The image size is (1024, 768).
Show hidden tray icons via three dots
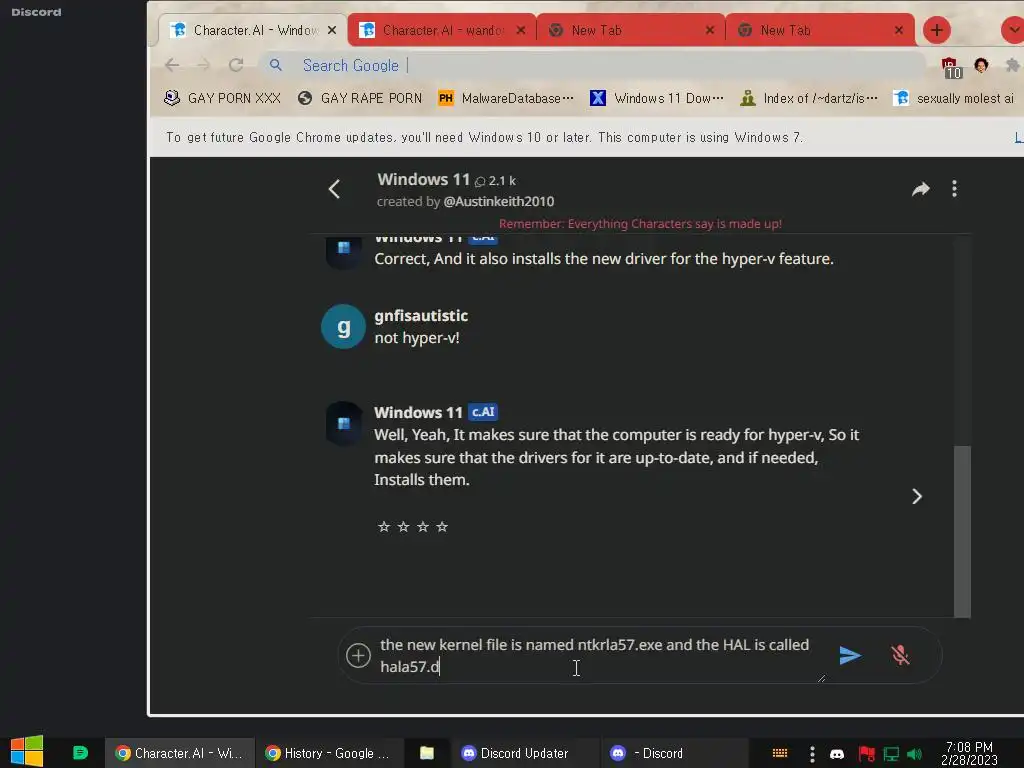point(812,754)
